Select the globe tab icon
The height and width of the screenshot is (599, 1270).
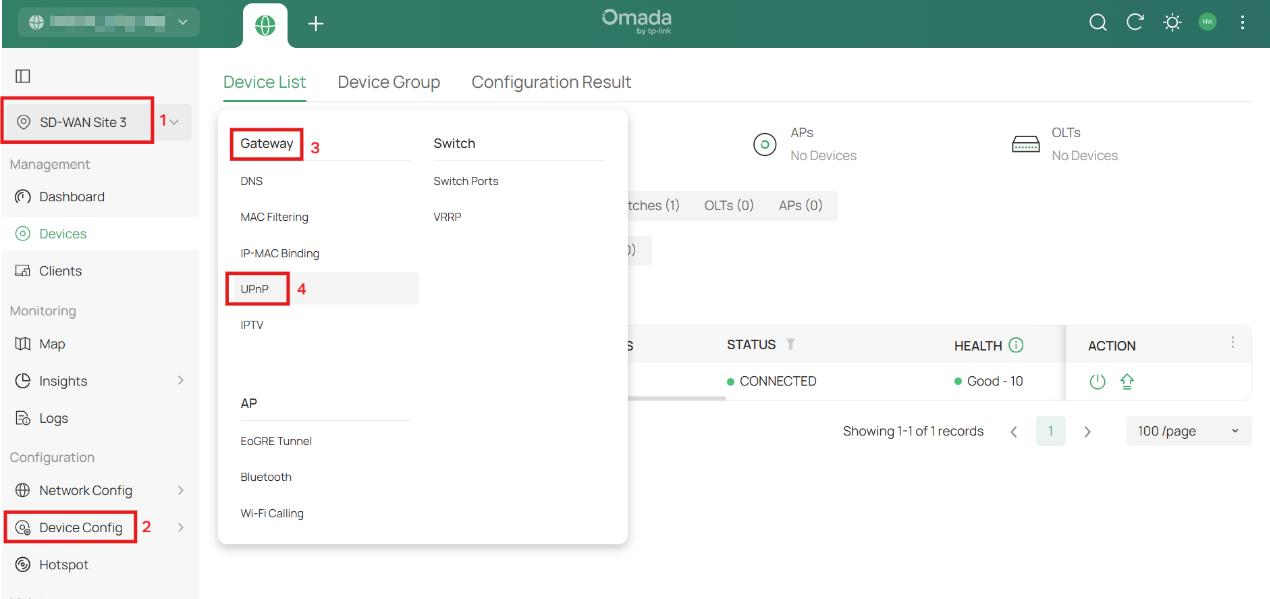265,26
